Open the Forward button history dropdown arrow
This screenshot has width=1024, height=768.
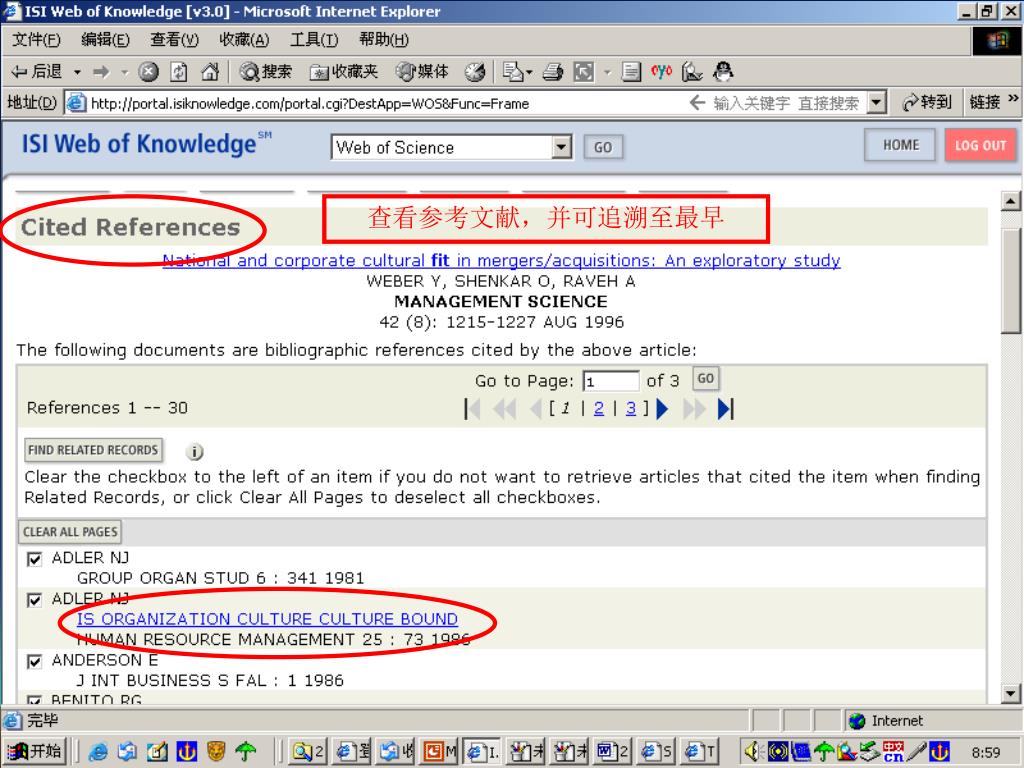click(125, 72)
